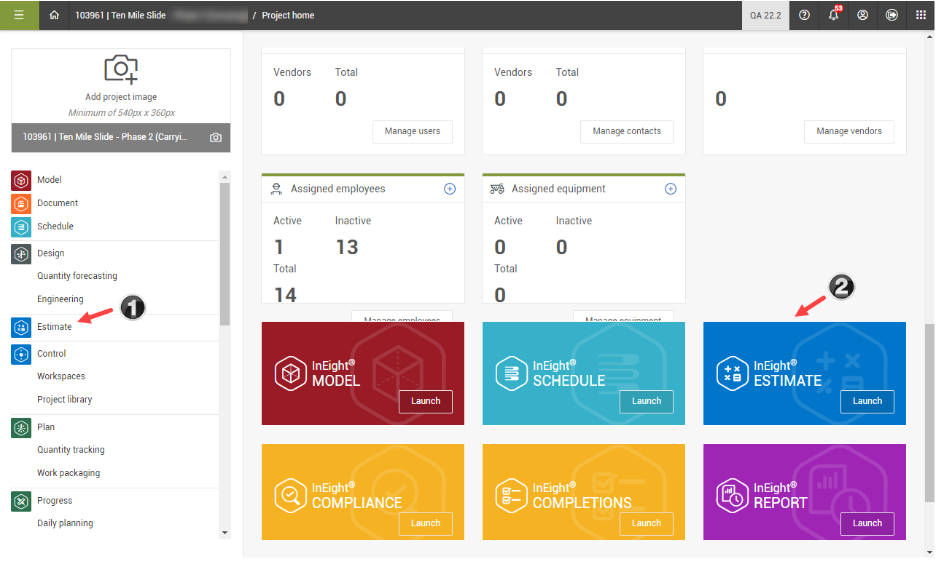Launch InEight Report
936x567 pixels.
tap(867, 523)
